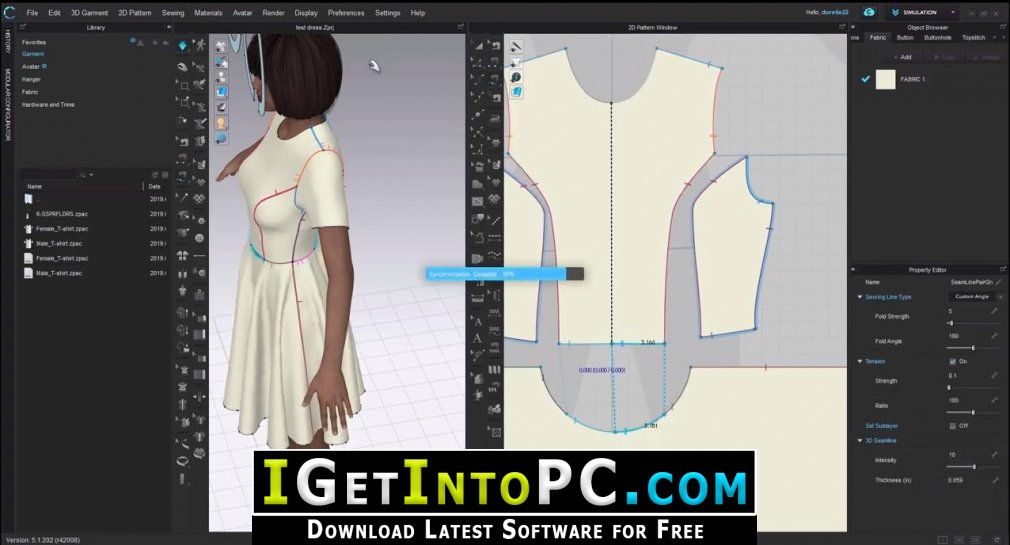
Task: Click the pencil edit icon beside the Name field
Action: coord(998,282)
